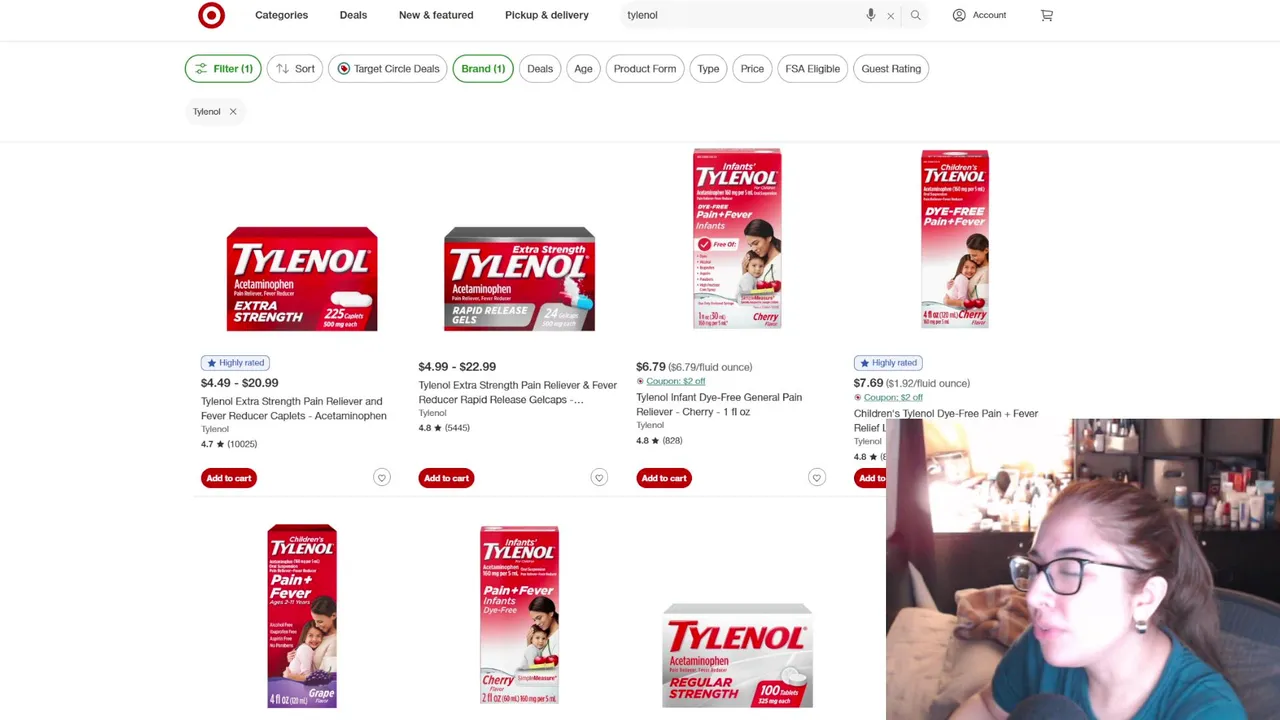
Task: Open the Pickup & delivery menu
Action: click(x=547, y=15)
